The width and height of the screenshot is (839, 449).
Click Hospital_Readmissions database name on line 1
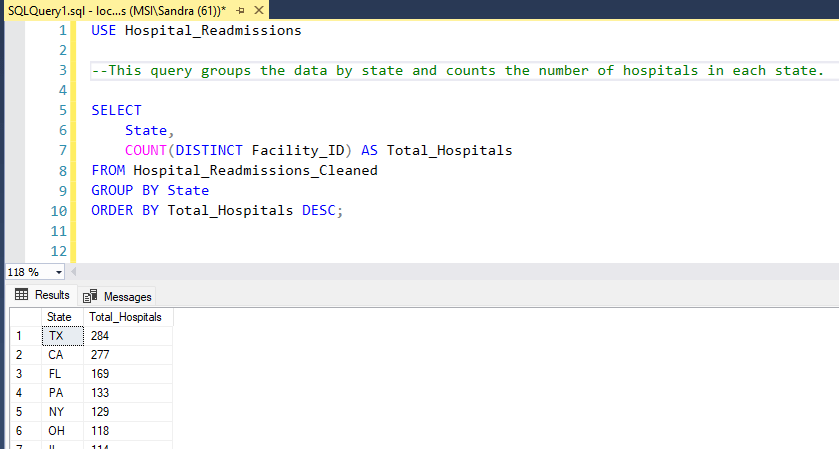(213, 31)
